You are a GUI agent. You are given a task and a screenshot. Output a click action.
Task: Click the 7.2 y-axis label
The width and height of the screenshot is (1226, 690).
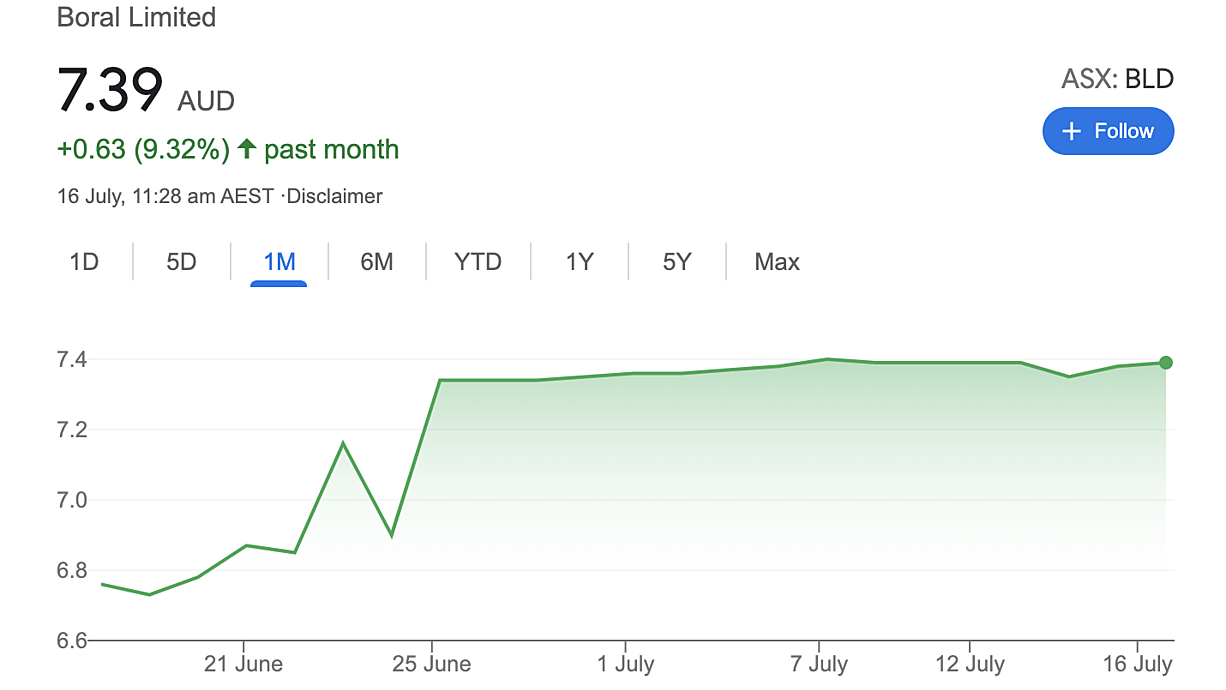click(x=70, y=430)
